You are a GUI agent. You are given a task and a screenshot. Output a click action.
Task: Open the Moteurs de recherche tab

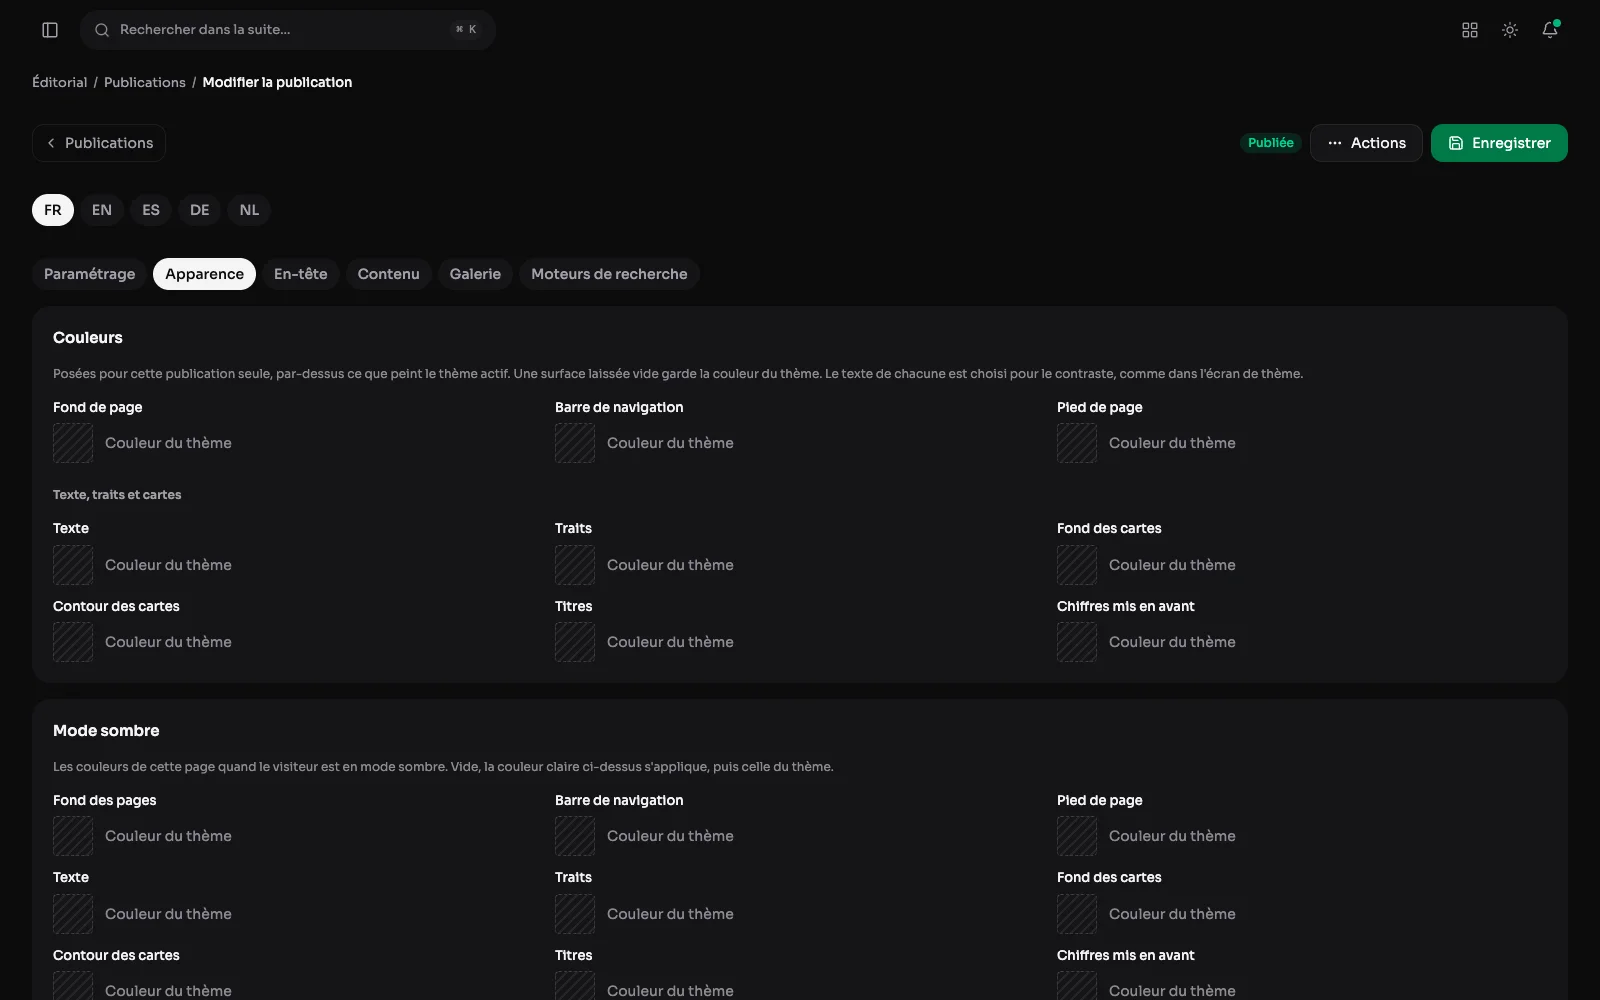tap(609, 274)
